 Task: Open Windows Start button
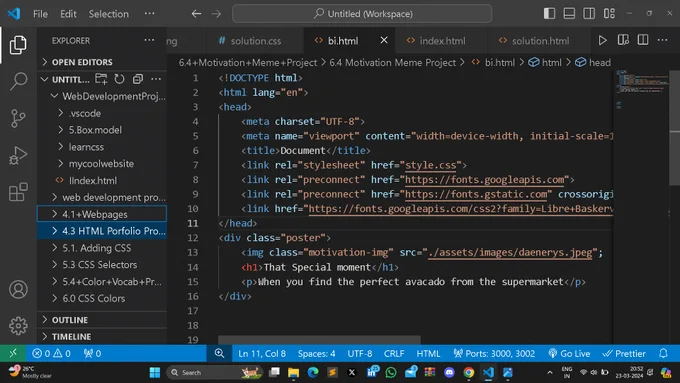155,372
